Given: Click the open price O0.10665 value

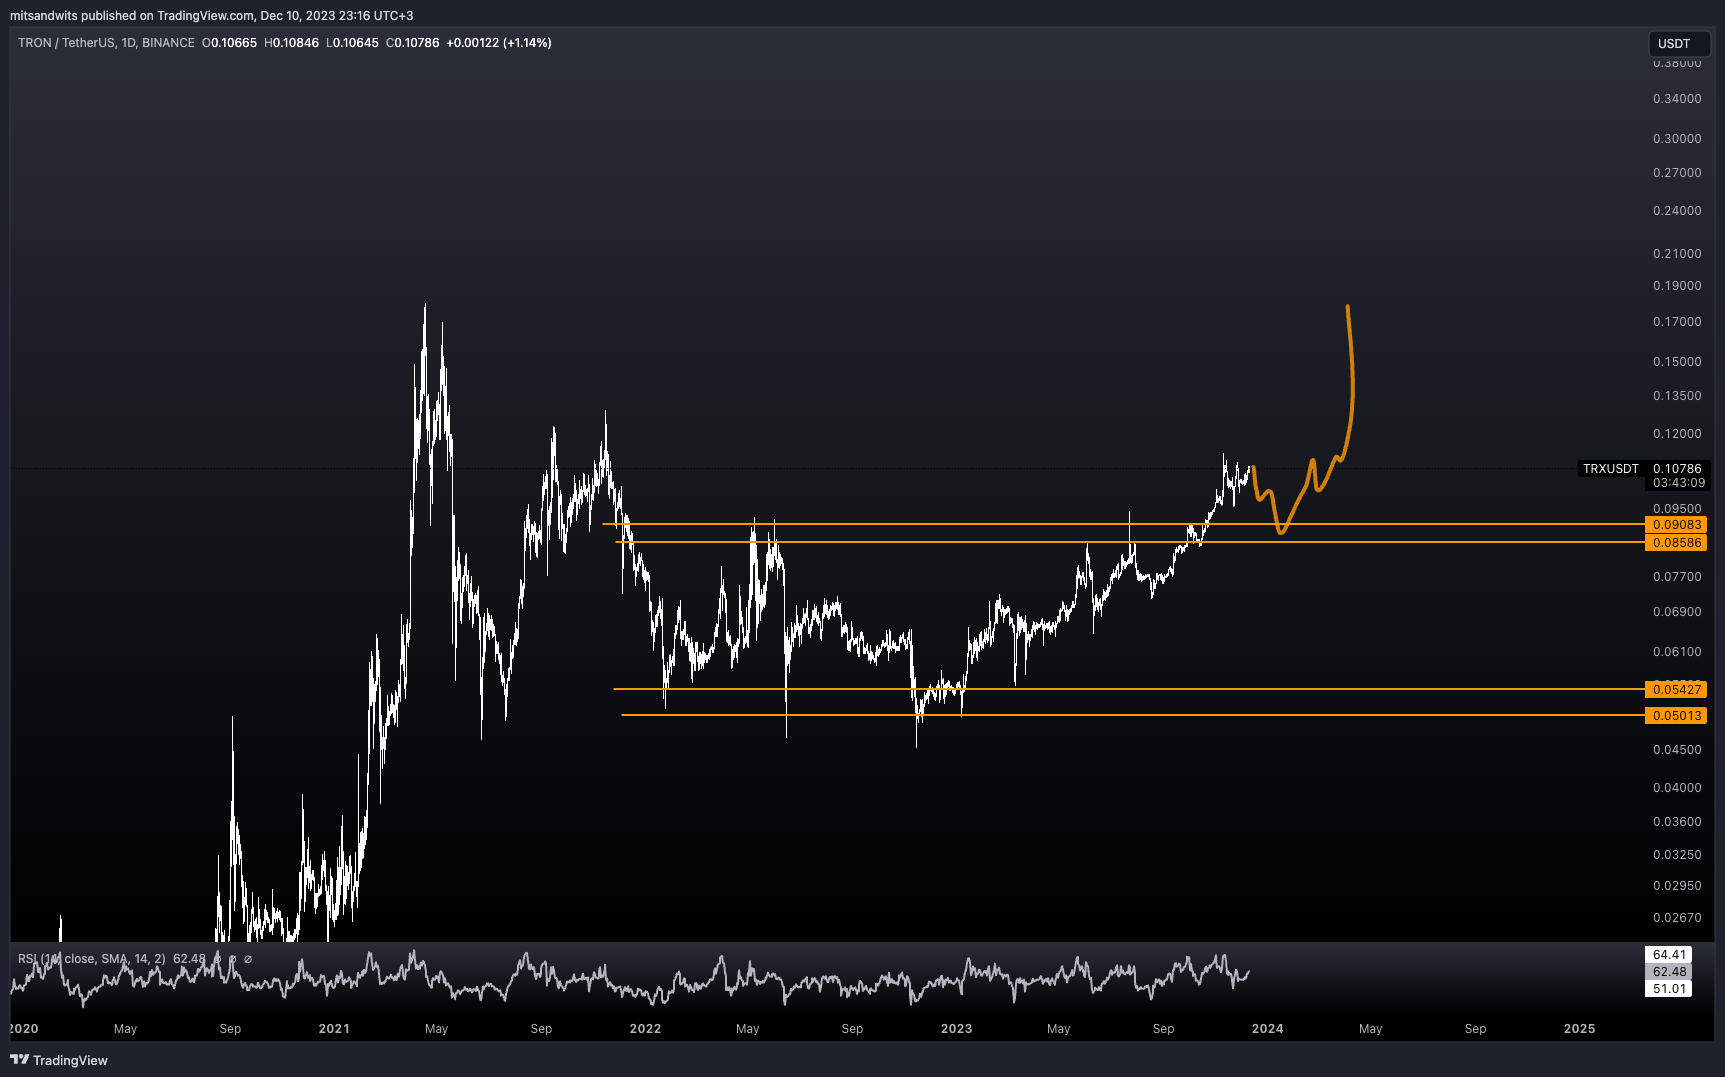Looking at the screenshot, I should [x=230, y=43].
